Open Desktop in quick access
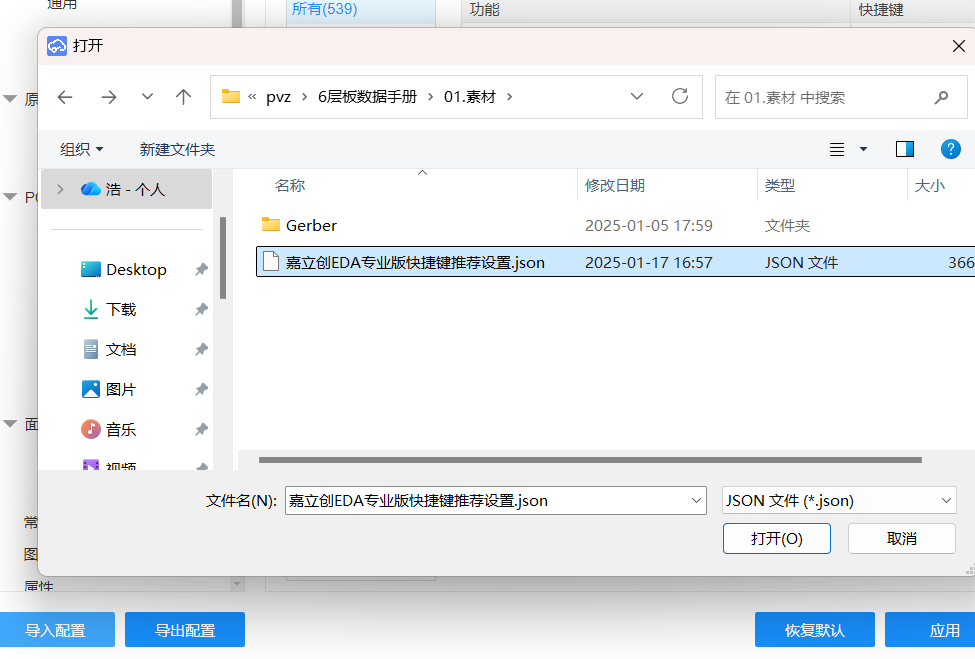 pos(124,270)
